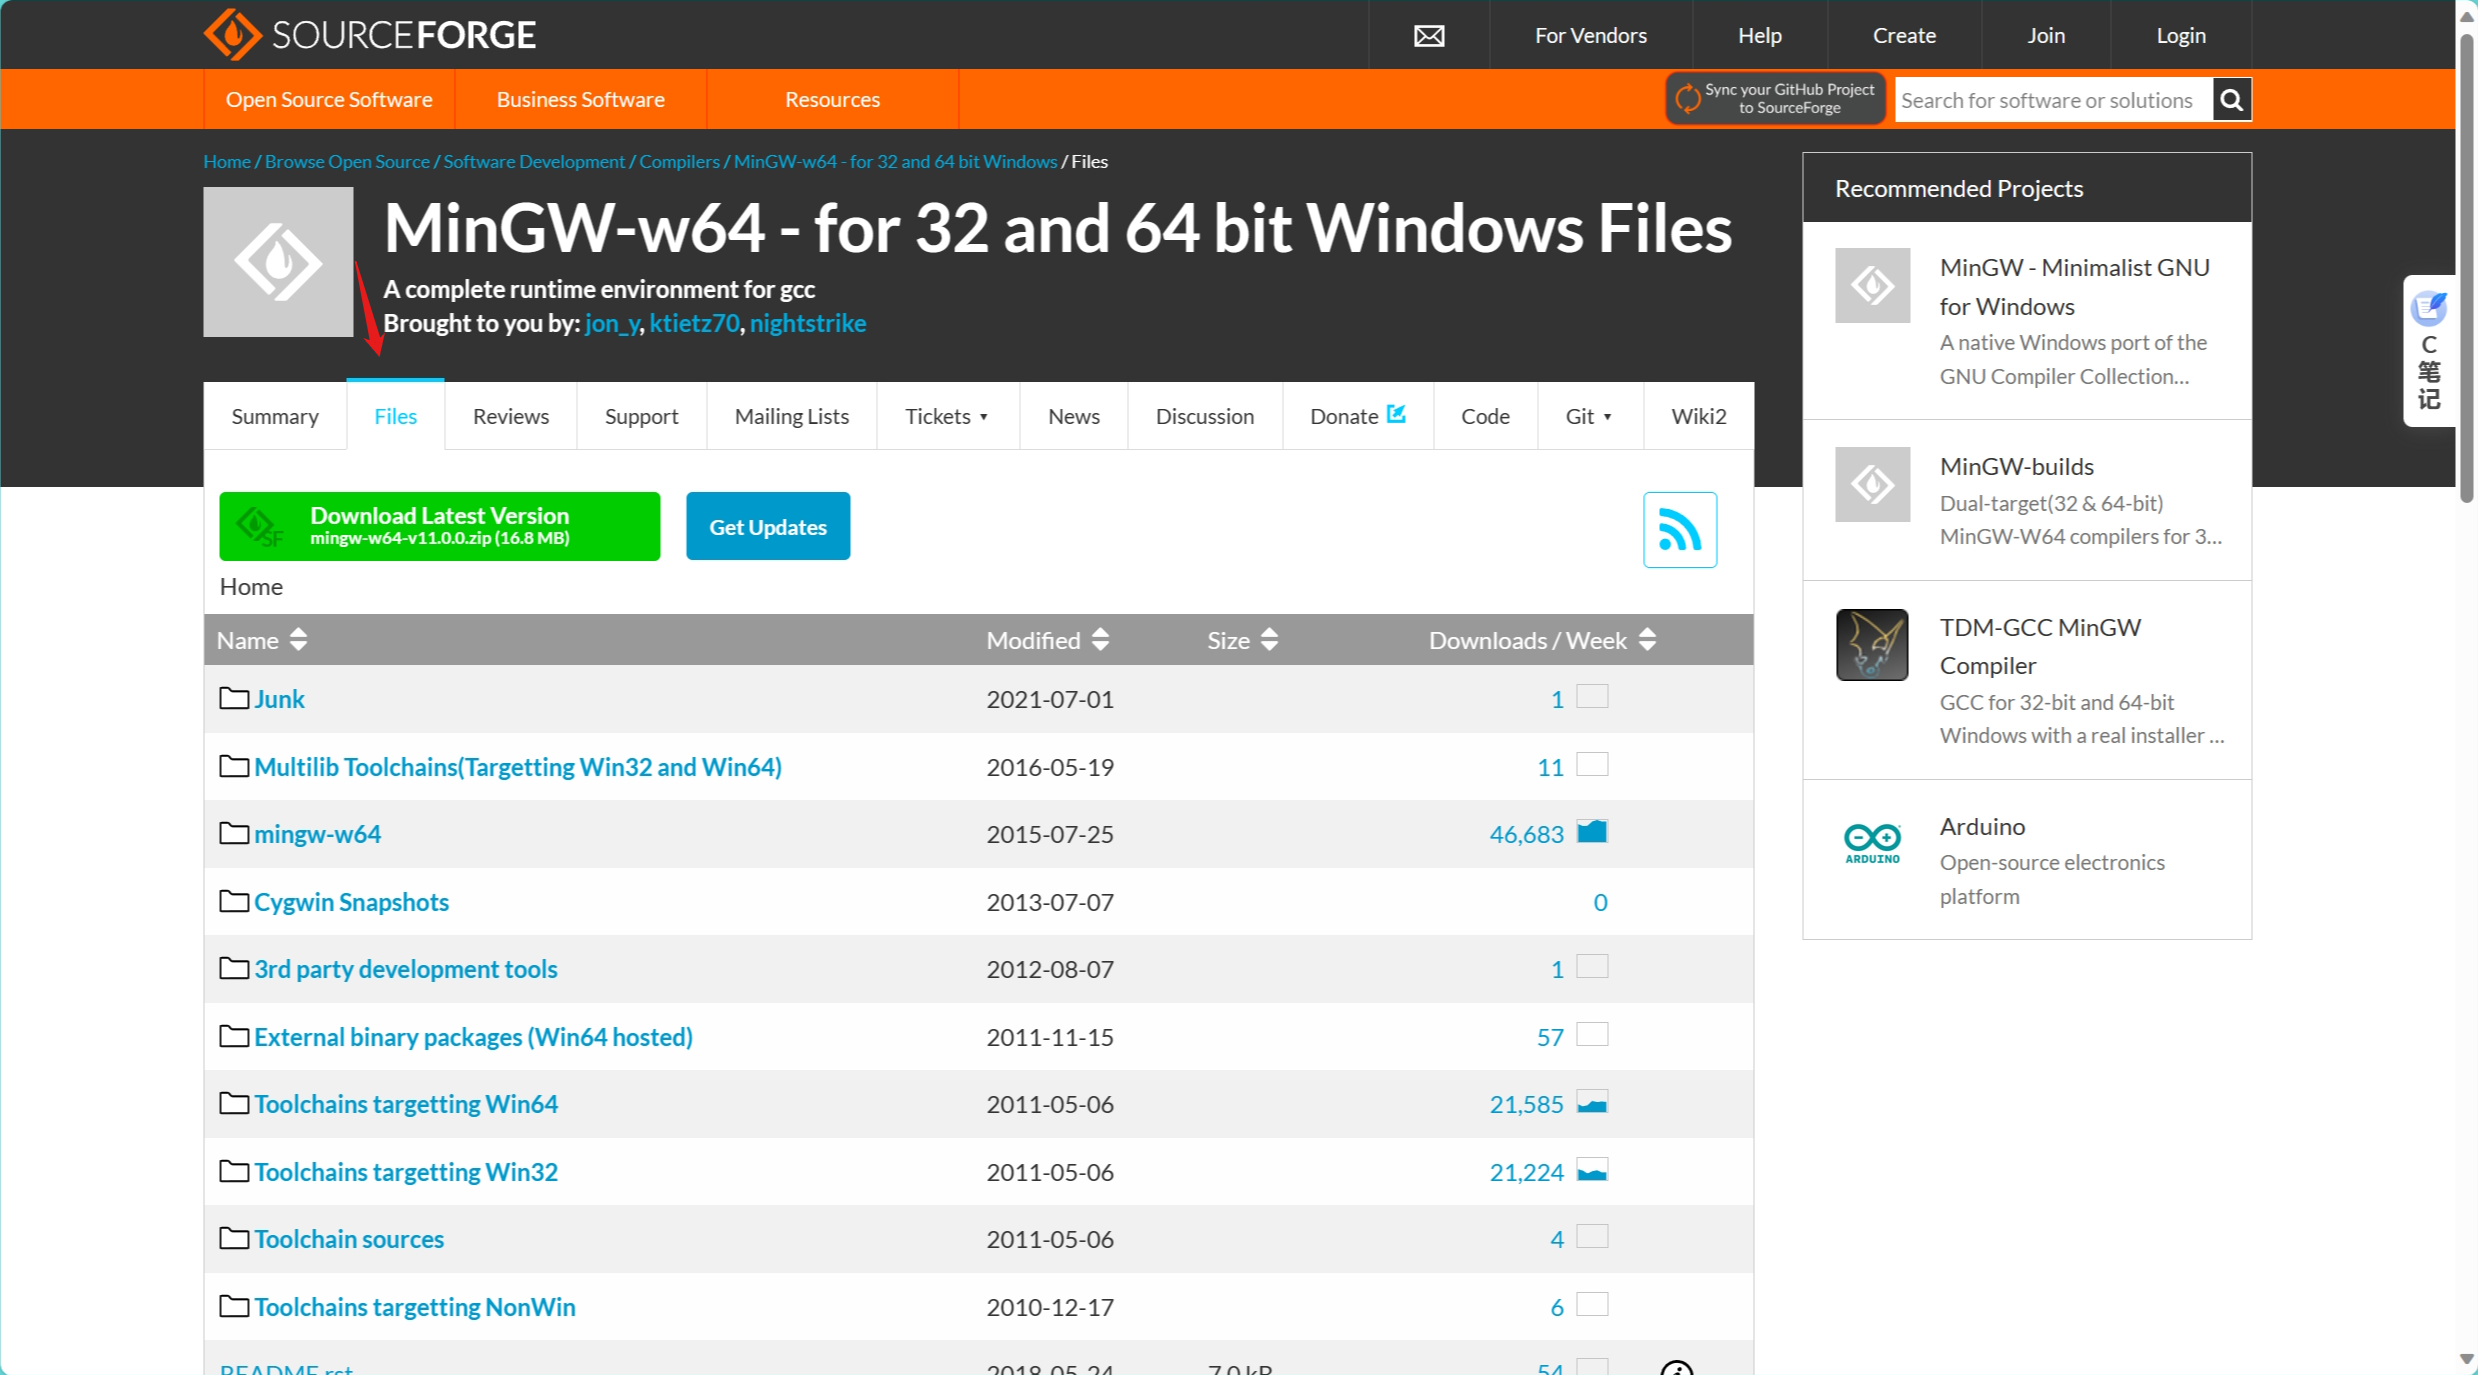Click the Toolchains targetting Win64 bar icon
The width and height of the screenshot is (2478, 1375).
[1591, 1104]
